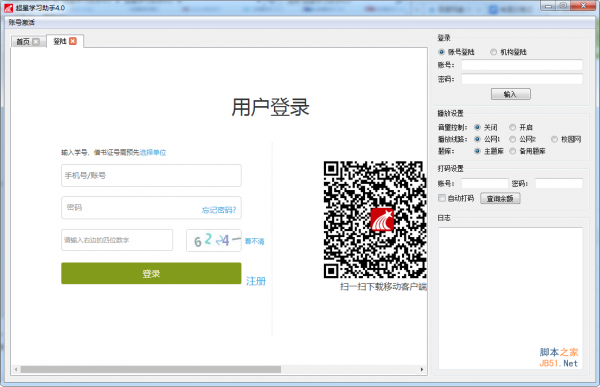This screenshot has height=387, width=600.
Task: Open the 注册 link
Action: tap(256, 281)
